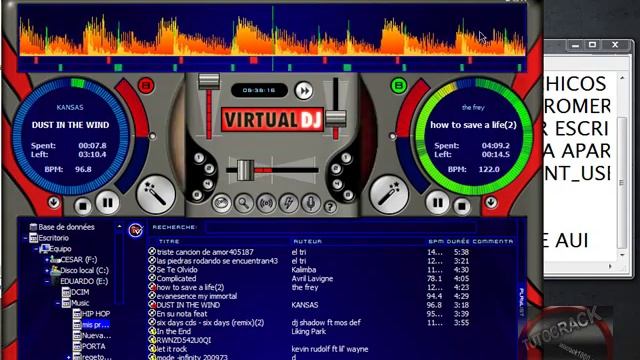Click the right deck volume fader handle

tap(336, 119)
